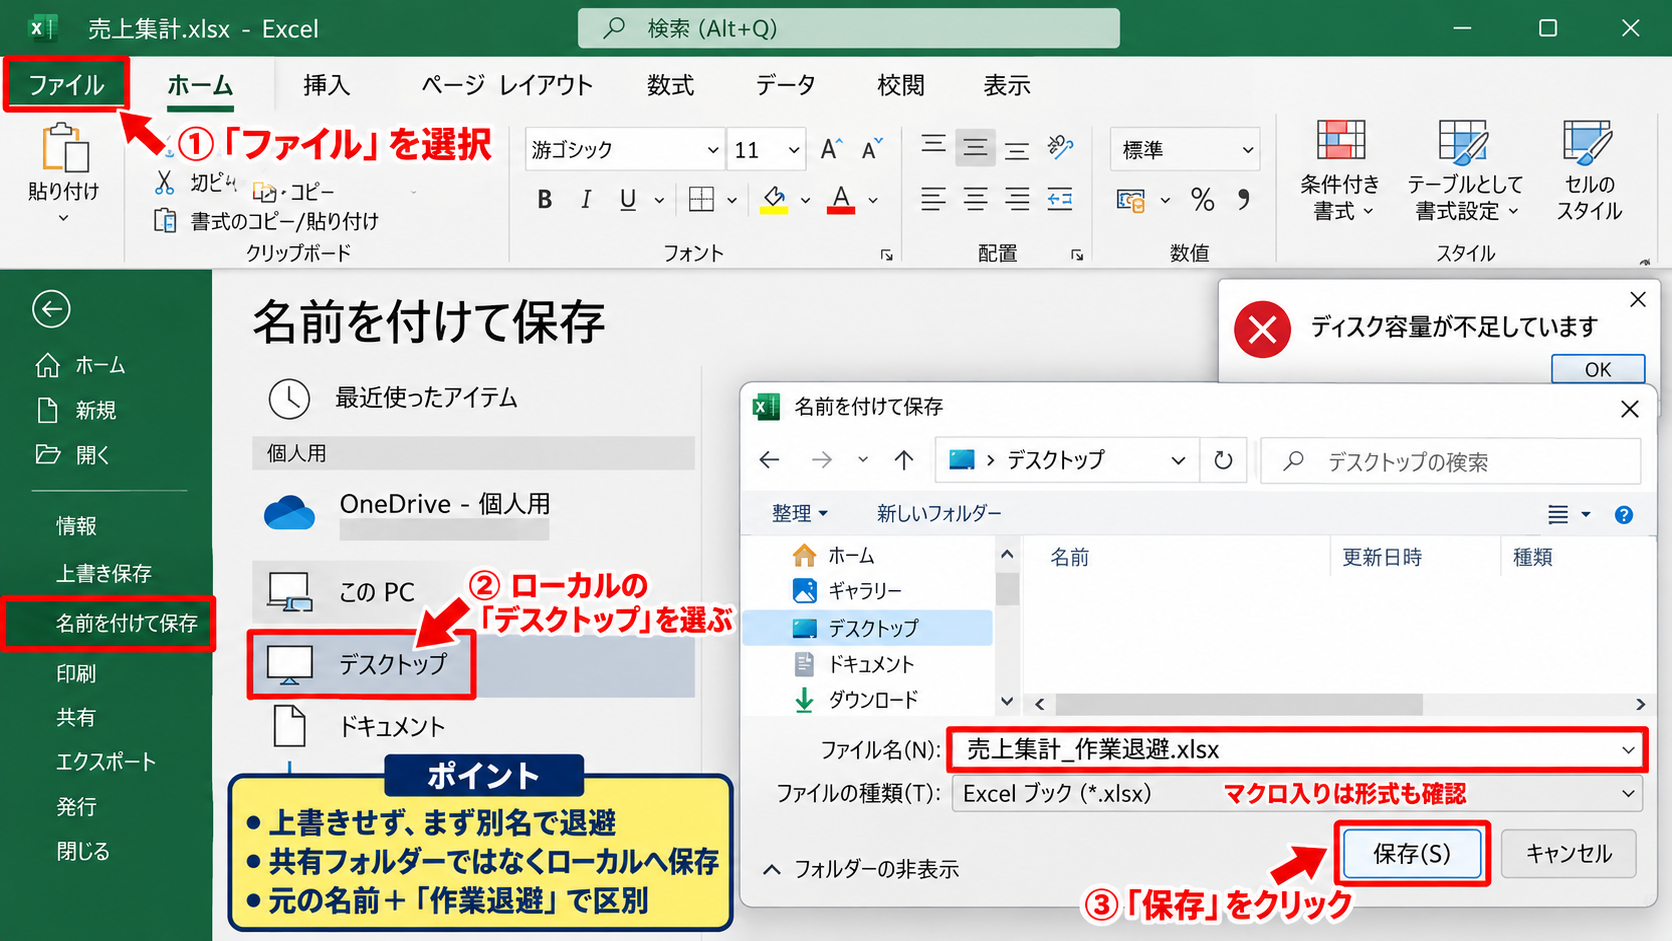Screen dimensions: 1672x941
Task: Refresh the Save As dialog folder
Action: (1223, 460)
